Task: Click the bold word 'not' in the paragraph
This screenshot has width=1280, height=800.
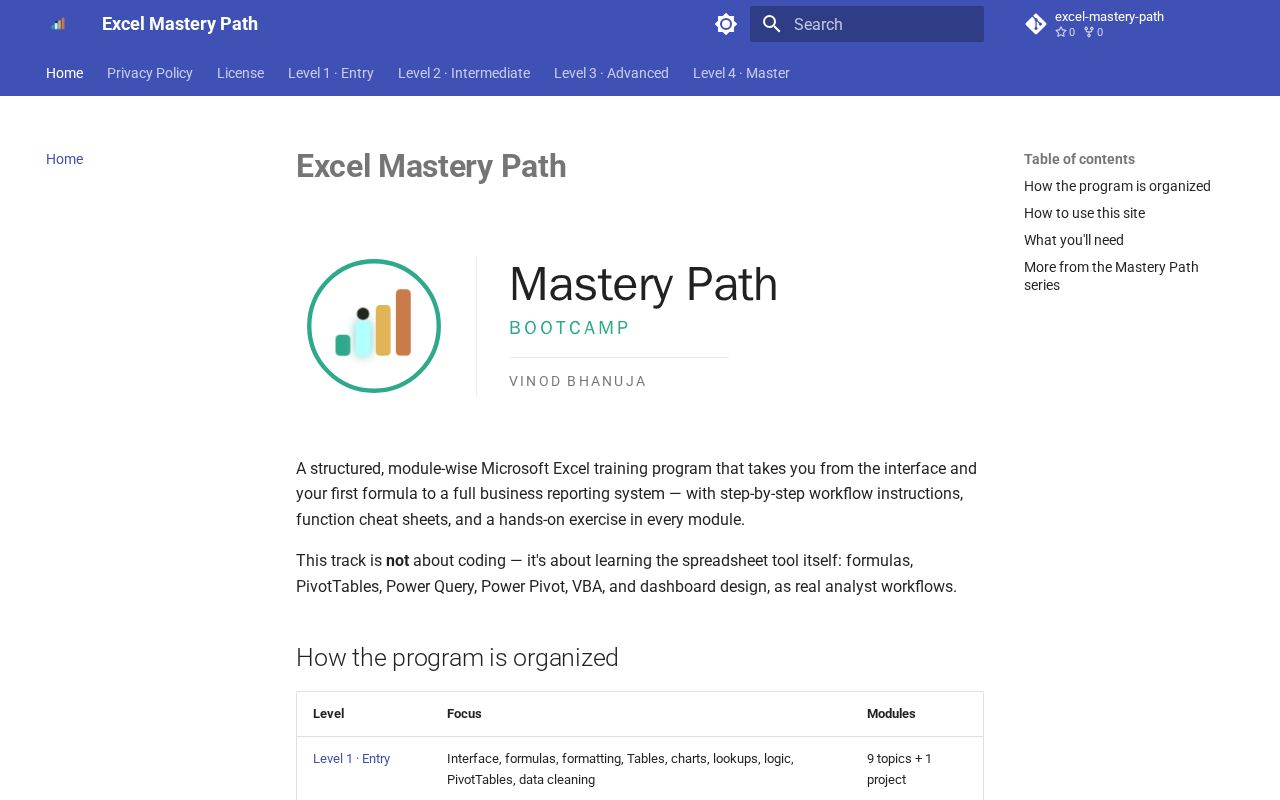Action: click(x=397, y=561)
